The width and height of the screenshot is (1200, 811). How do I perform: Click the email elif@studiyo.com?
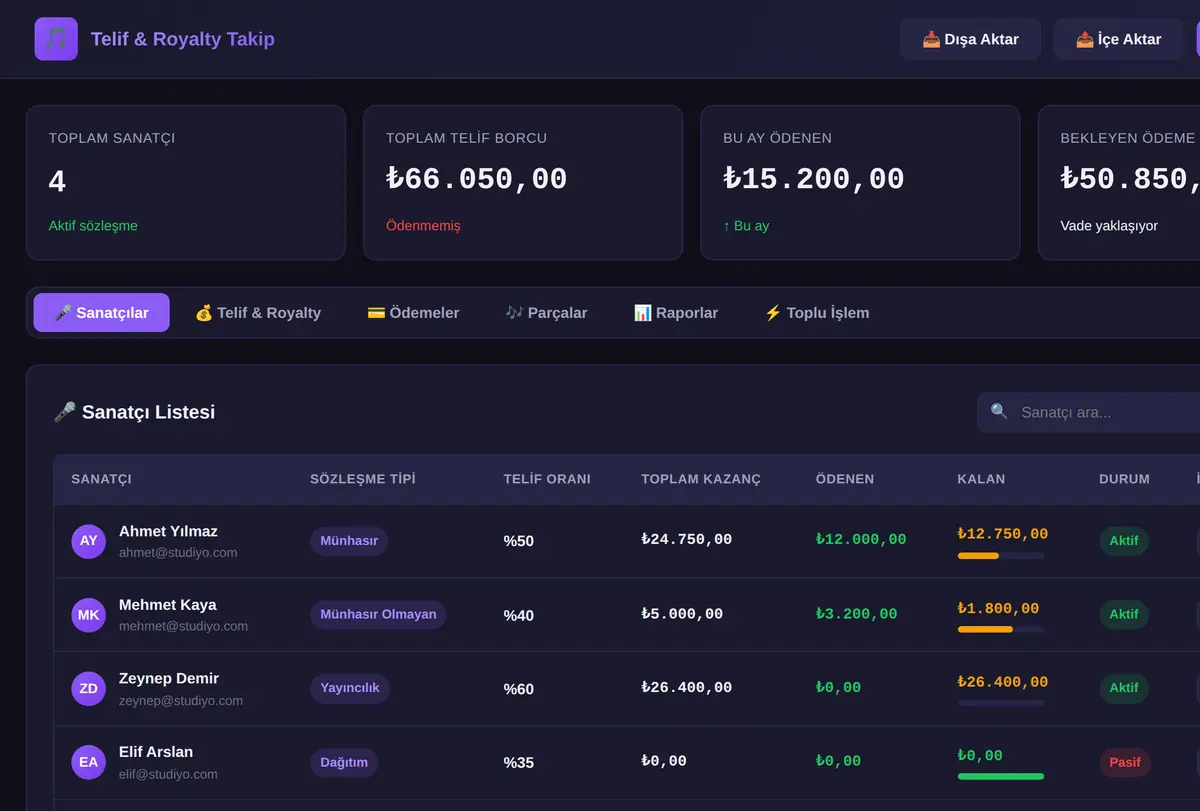point(168,773)
